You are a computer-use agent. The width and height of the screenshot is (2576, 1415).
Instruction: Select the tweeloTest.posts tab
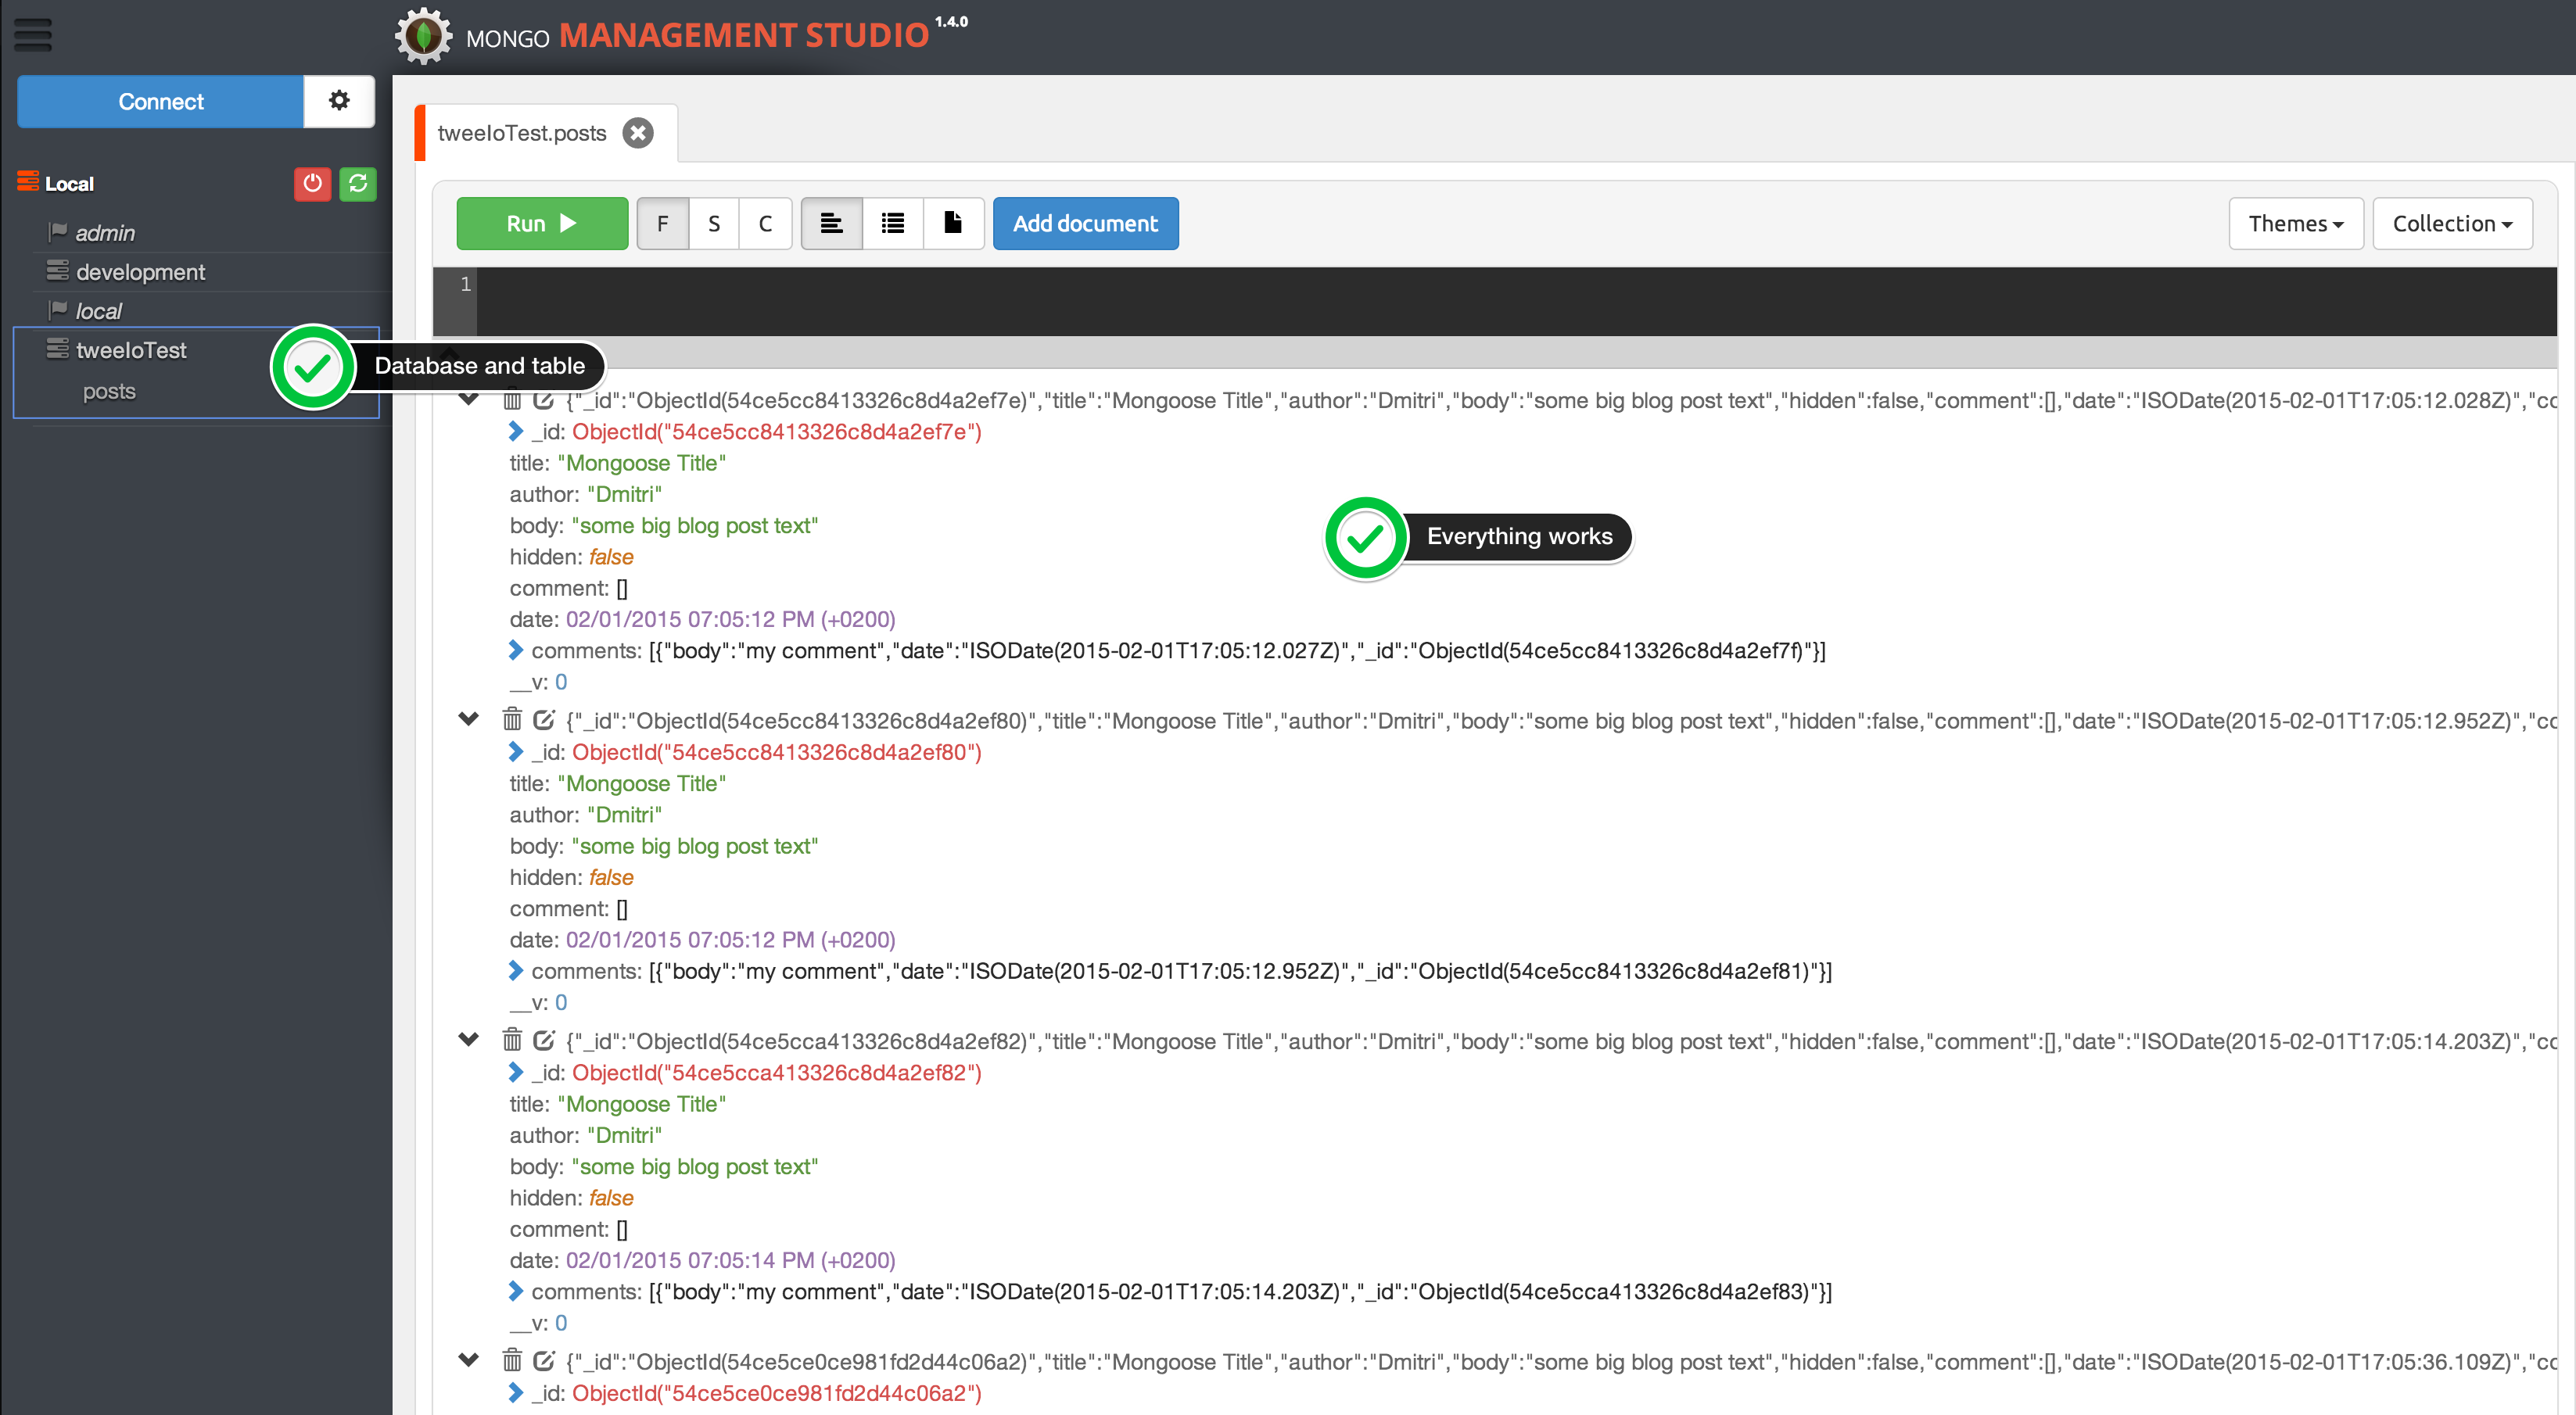522,133
